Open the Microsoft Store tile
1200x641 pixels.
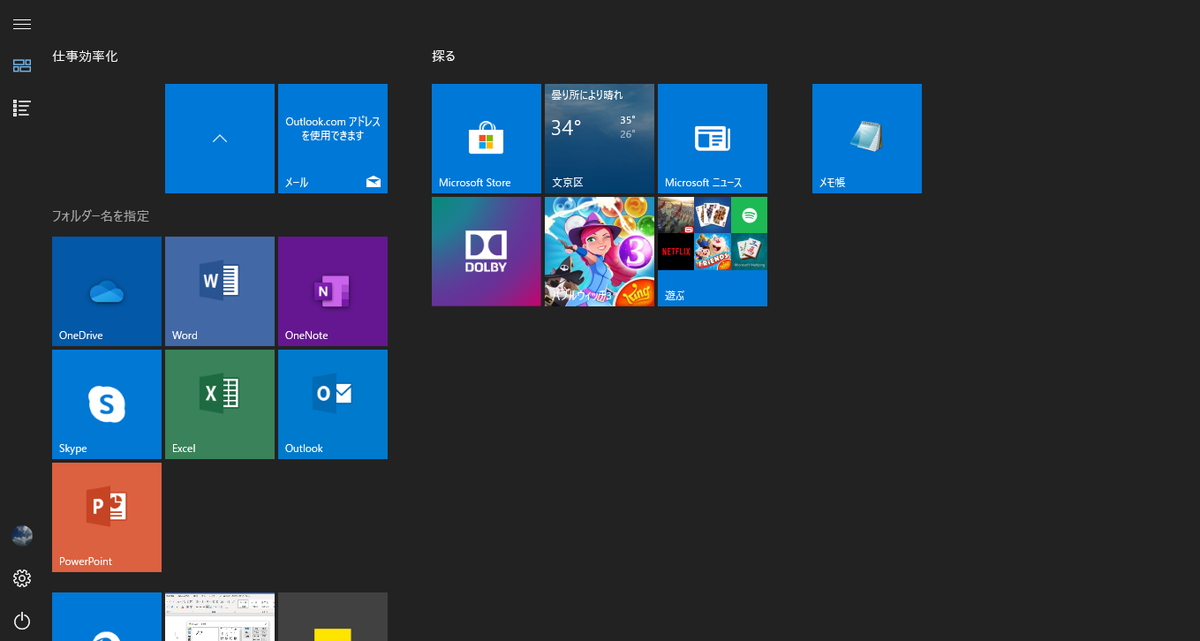pos(487,138)
